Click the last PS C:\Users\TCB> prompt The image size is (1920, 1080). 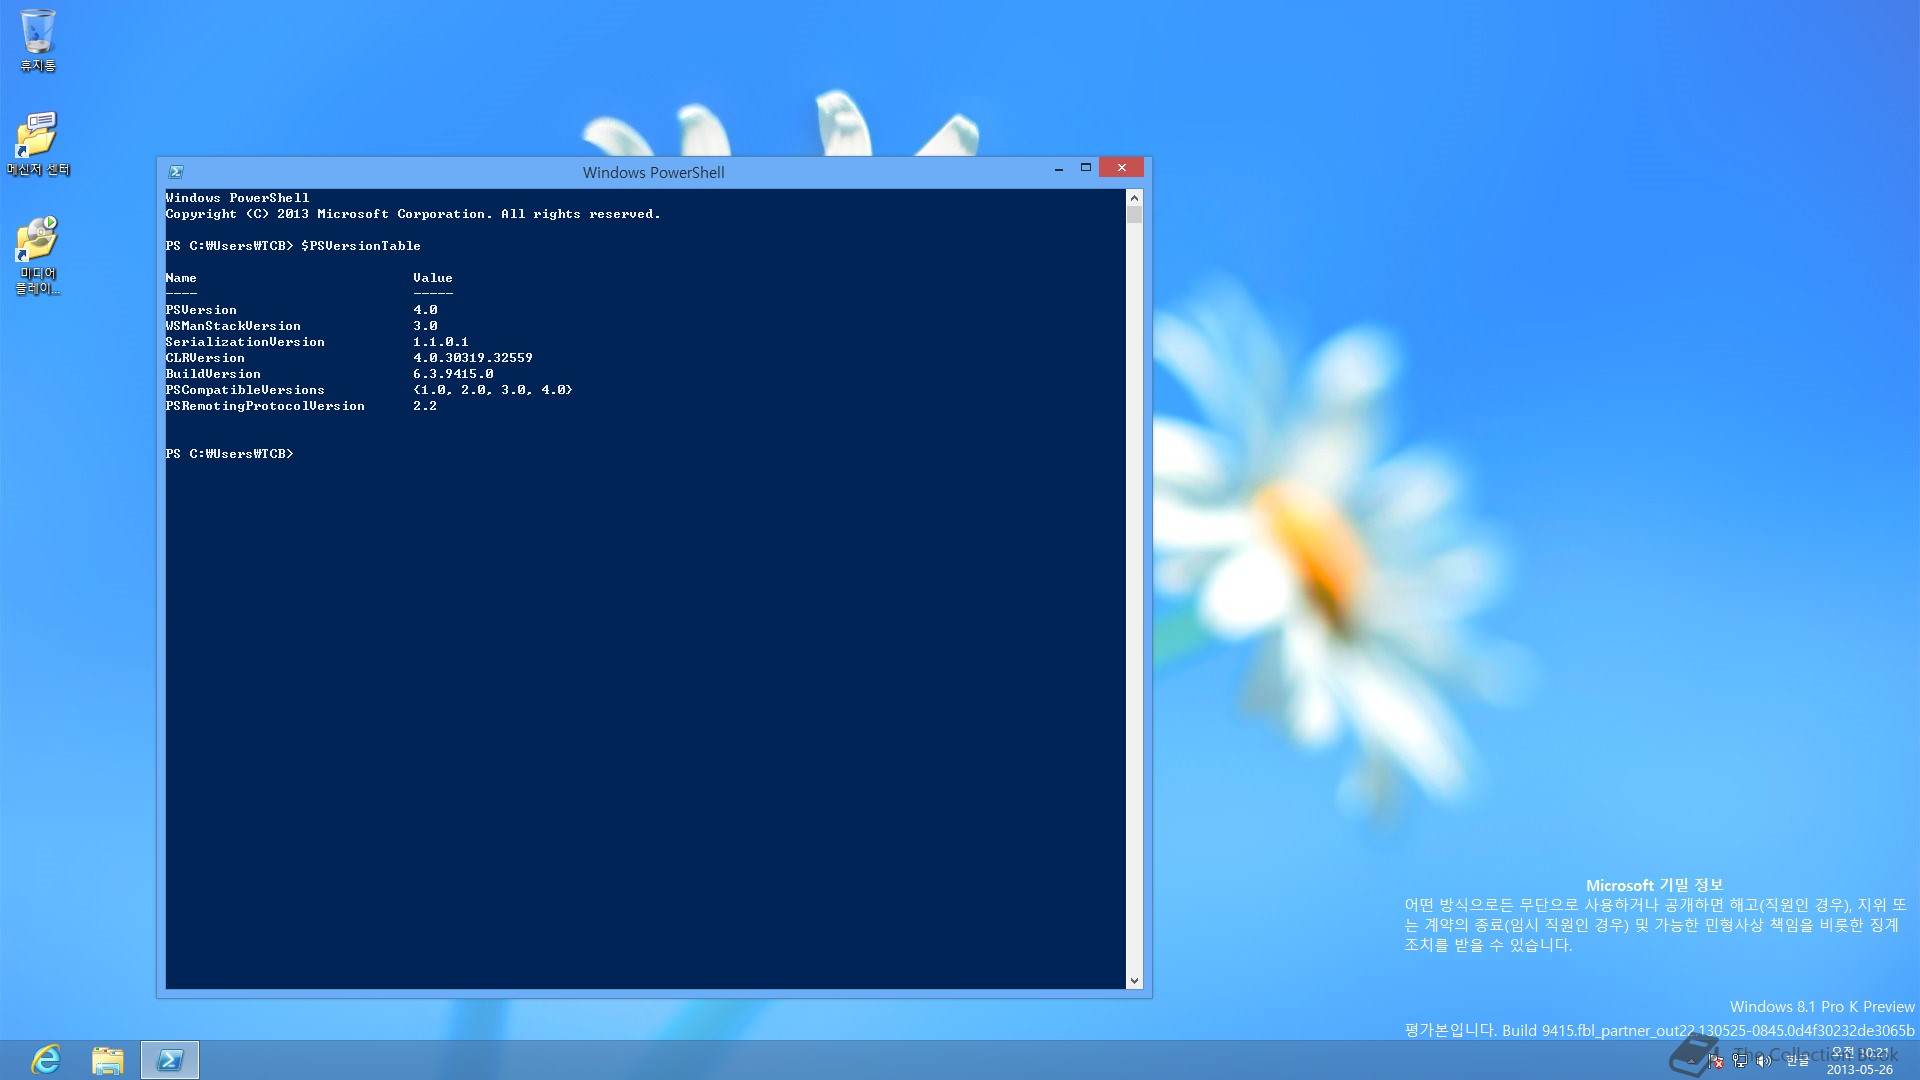tap(229, 454)
